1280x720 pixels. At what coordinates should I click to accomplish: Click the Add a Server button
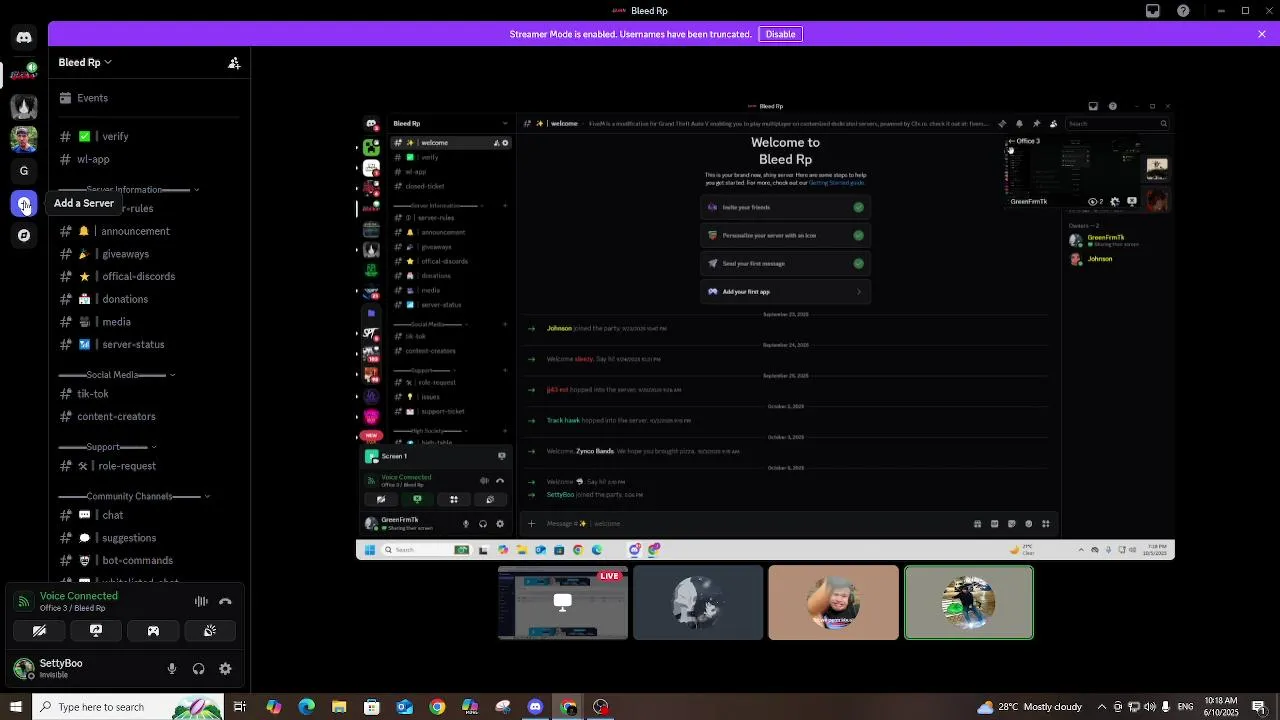24,204
